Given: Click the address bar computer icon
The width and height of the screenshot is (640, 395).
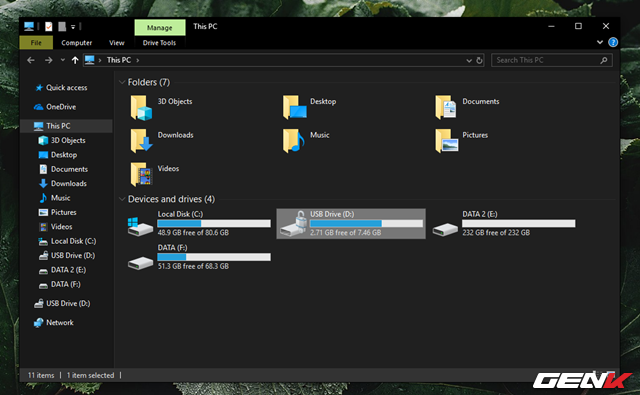Looking at the screenshot, I should tap(89, 60).
